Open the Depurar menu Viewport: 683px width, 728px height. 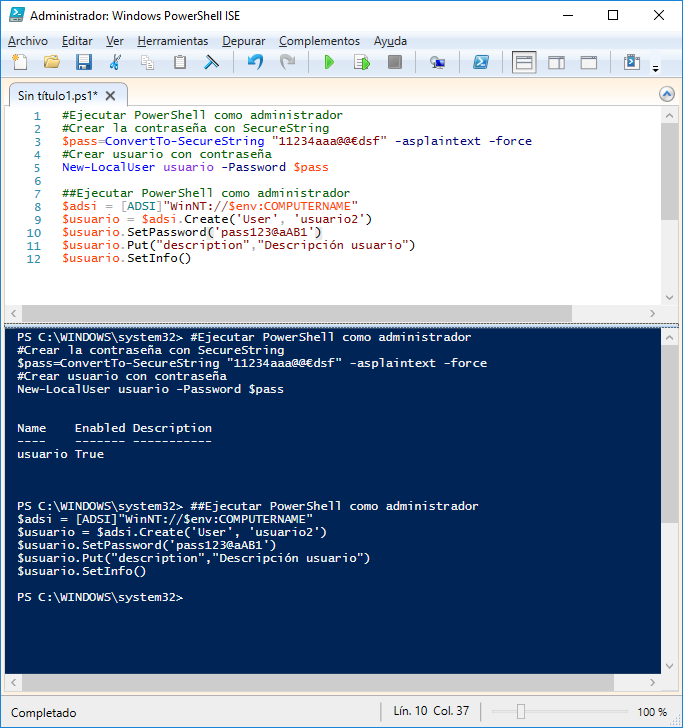coord(243,41)
